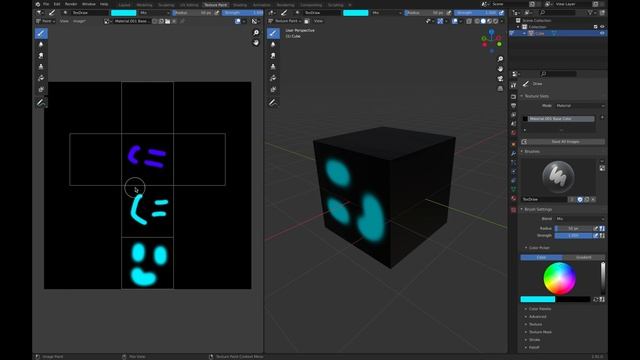Viewport: 640px width, 360px height.
Task: Open the Render properties tab
Action: tap(513, 97)
